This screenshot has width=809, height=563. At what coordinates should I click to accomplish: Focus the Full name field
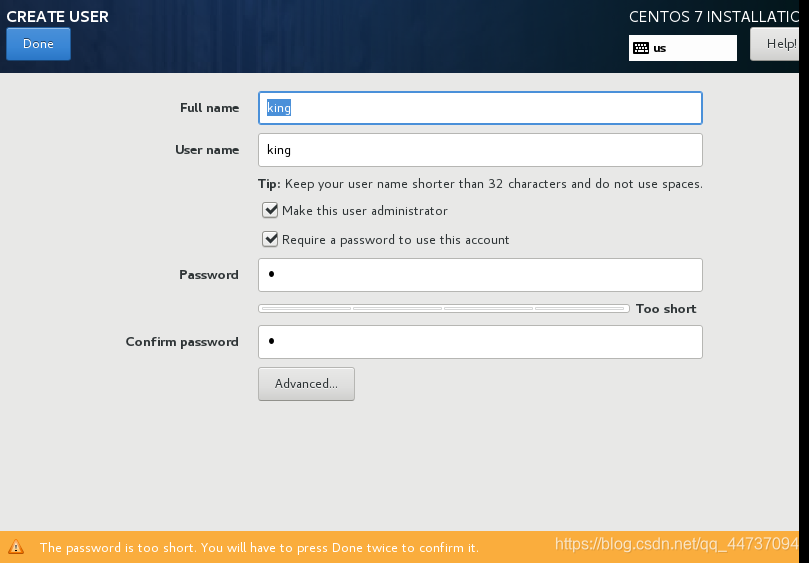pyautogui.click(x=480, y=108)
